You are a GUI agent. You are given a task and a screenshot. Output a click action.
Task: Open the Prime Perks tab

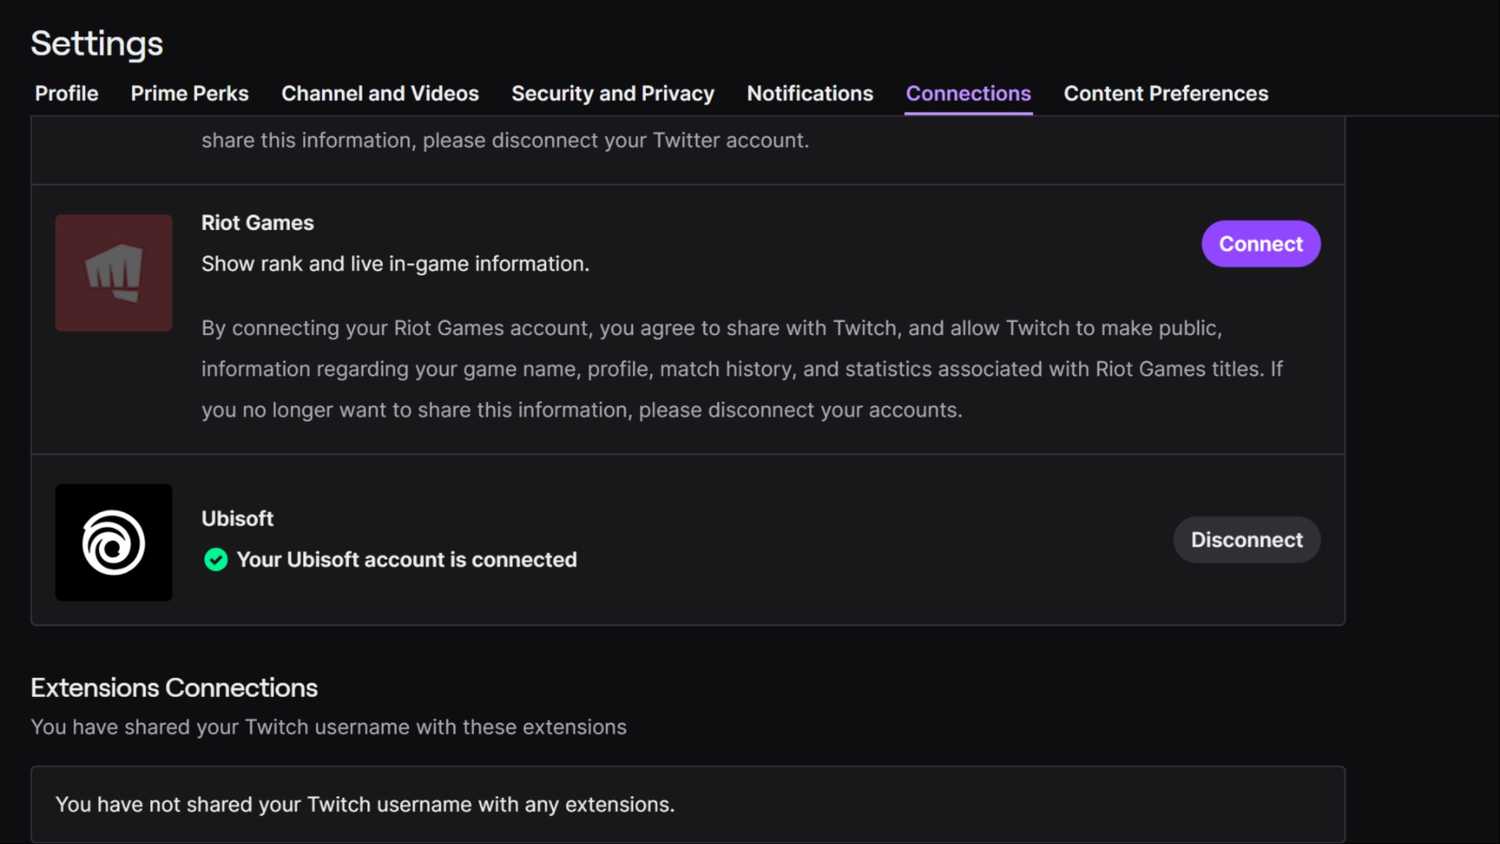(189, 93)
